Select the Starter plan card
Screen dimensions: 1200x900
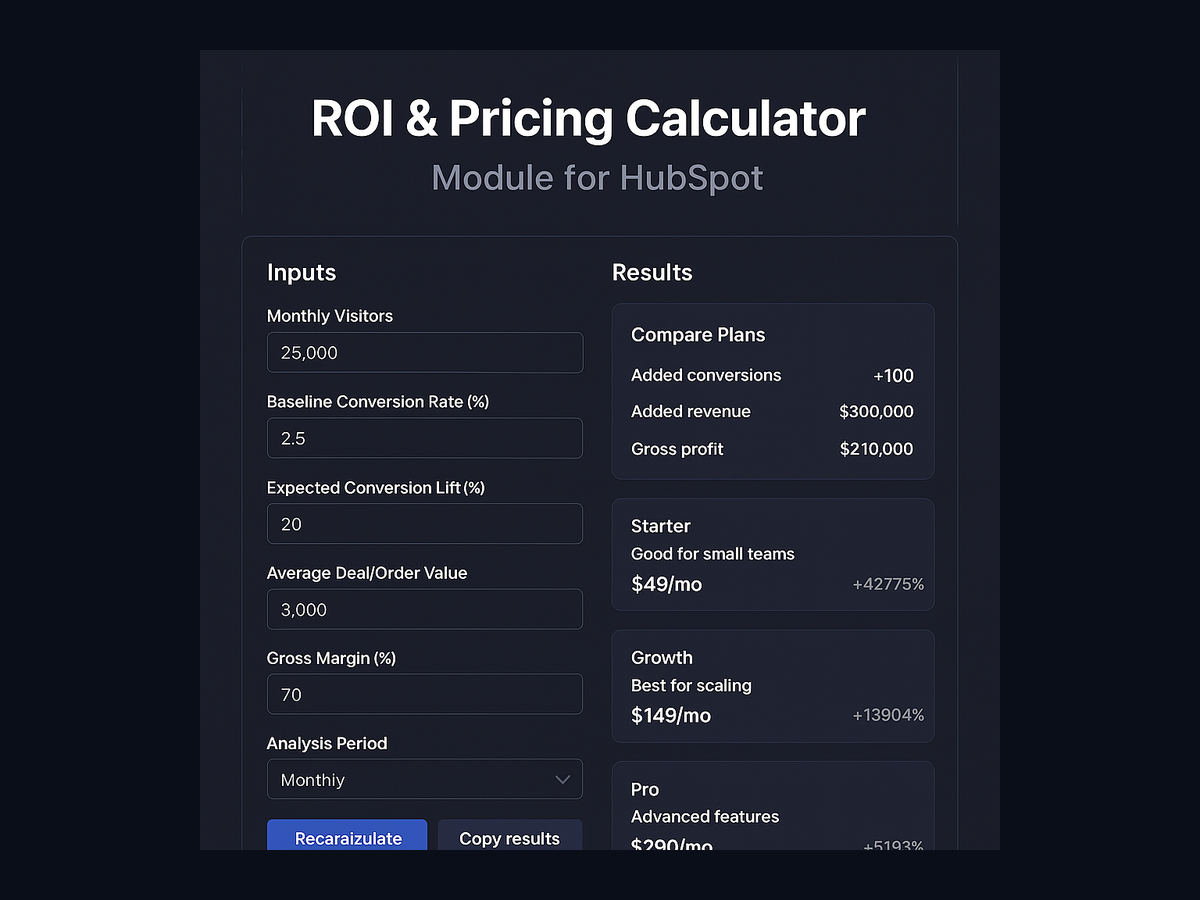pyautogui.click(x=772, y=554)
